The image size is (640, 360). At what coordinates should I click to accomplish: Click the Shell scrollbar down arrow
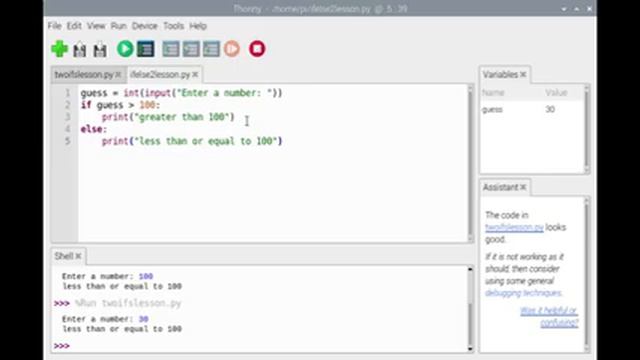pos(470,349)
